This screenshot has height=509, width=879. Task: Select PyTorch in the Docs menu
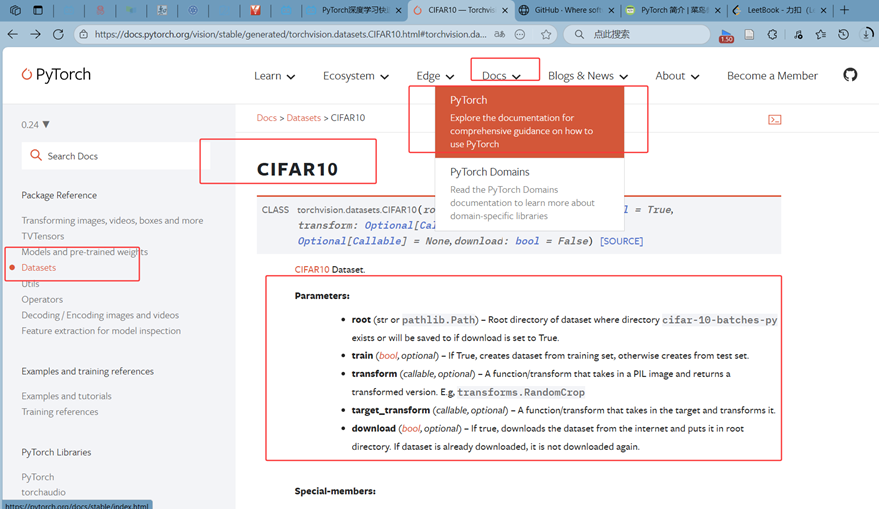529,122
